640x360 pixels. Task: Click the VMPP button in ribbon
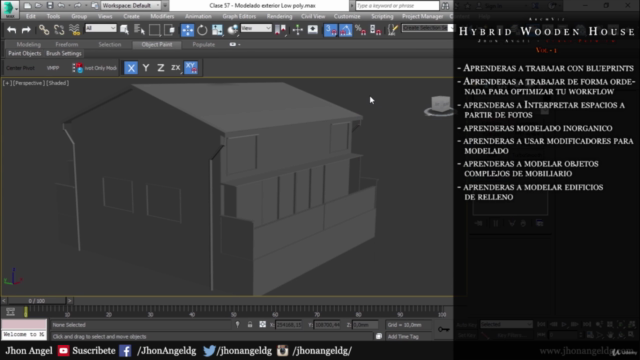click(x=53, y=68)
